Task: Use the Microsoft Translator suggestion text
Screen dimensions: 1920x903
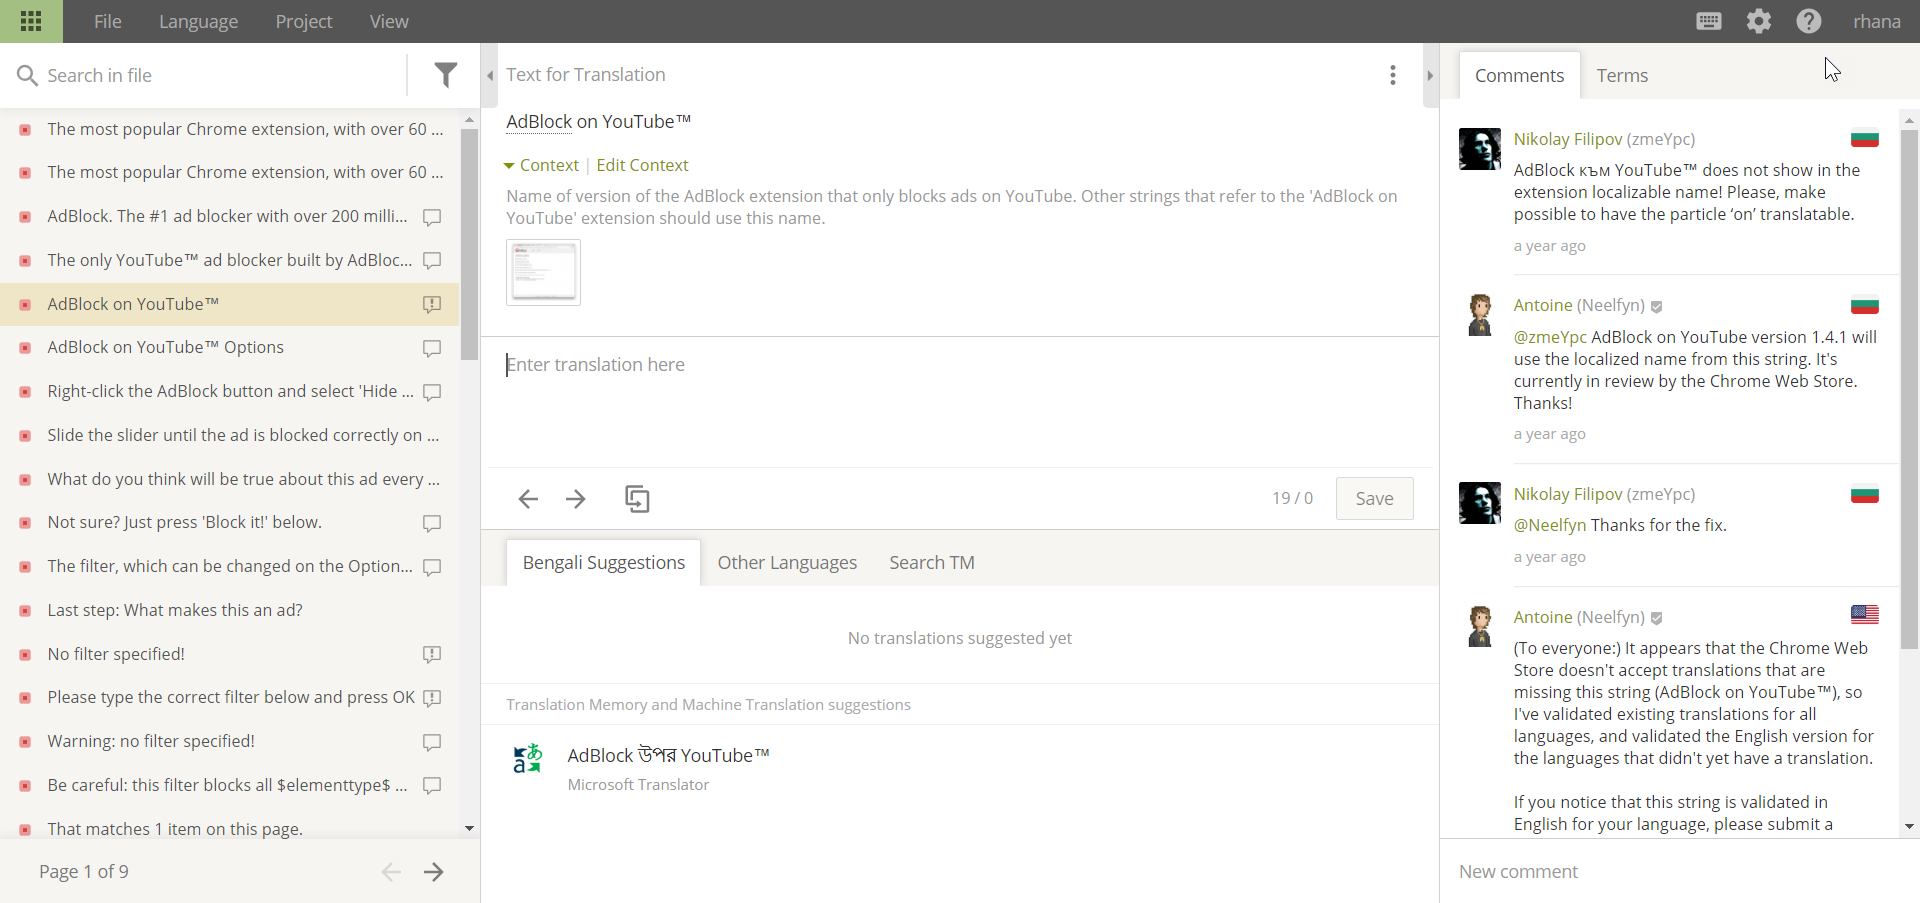Action: [x=668, y=755]
